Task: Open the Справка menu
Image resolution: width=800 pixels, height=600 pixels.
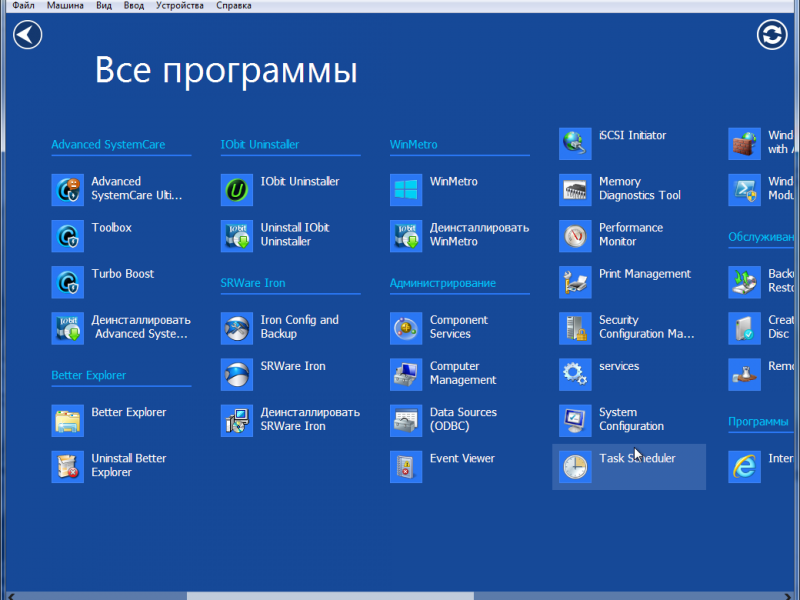Action: coord(234,6)
